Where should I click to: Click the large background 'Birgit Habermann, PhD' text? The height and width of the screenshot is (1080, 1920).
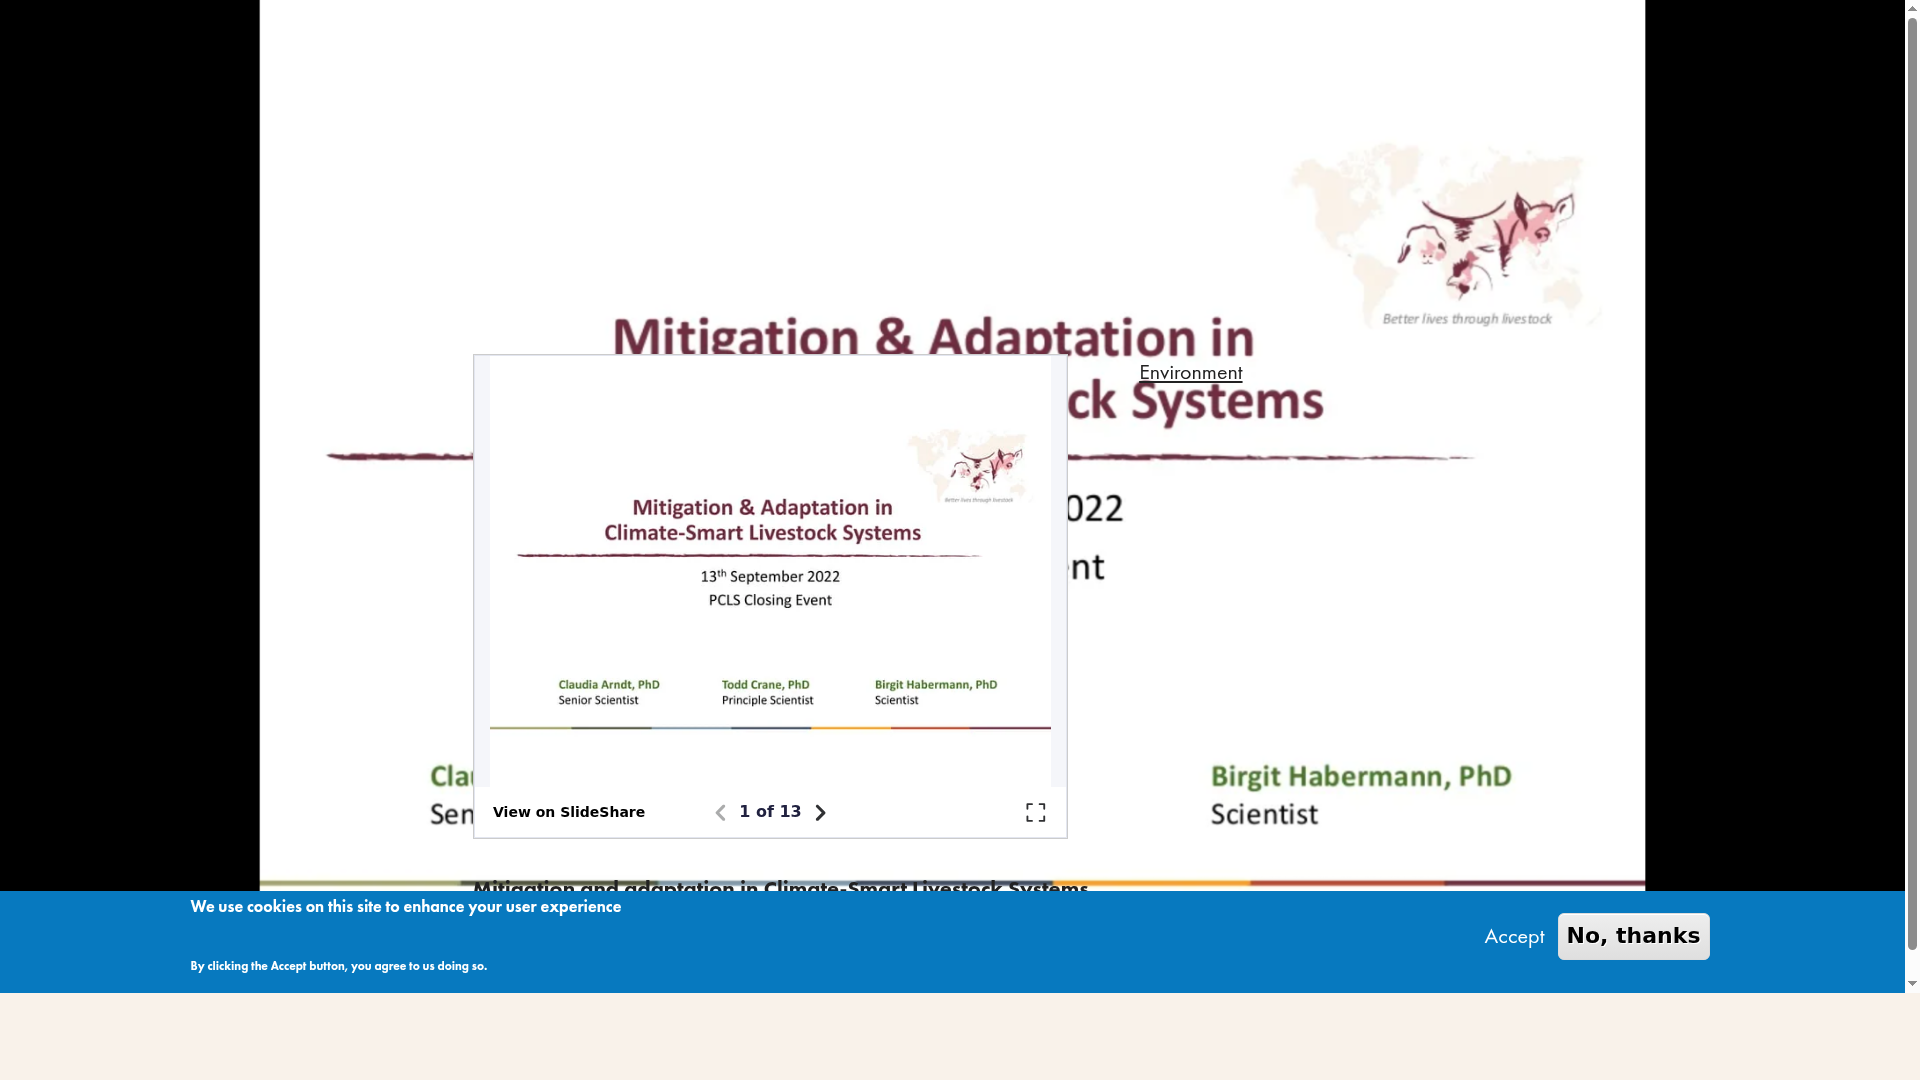coord(1360,777)
